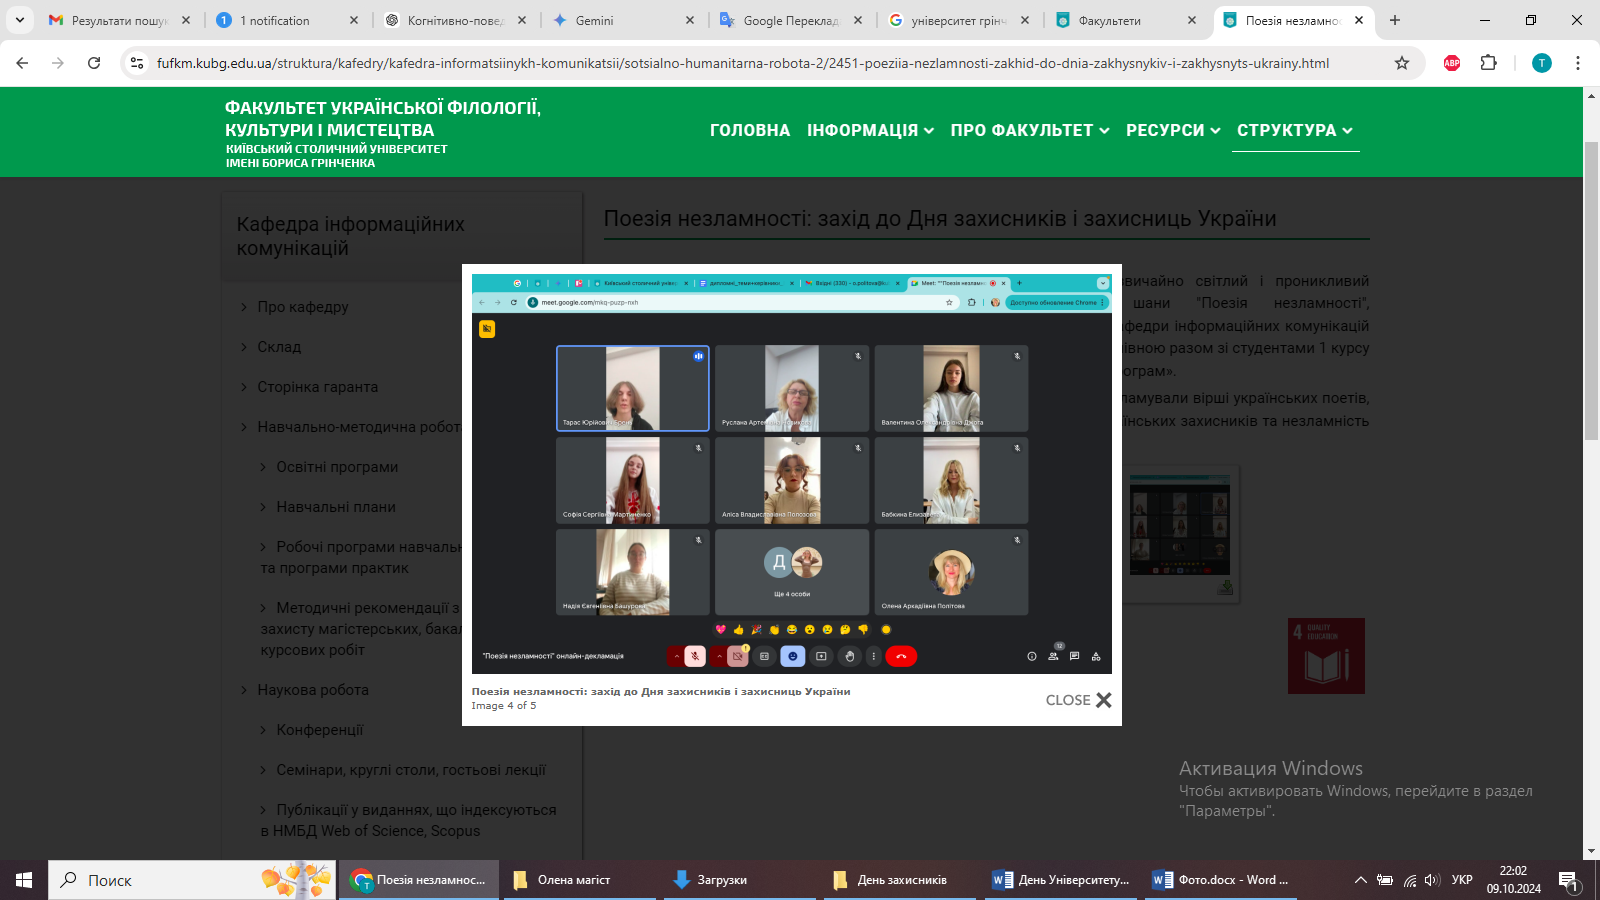Open the Chrome extensions puzzle icon
The width and height of the screenshot is (1600, 900).
click(x=1489, y=63)
